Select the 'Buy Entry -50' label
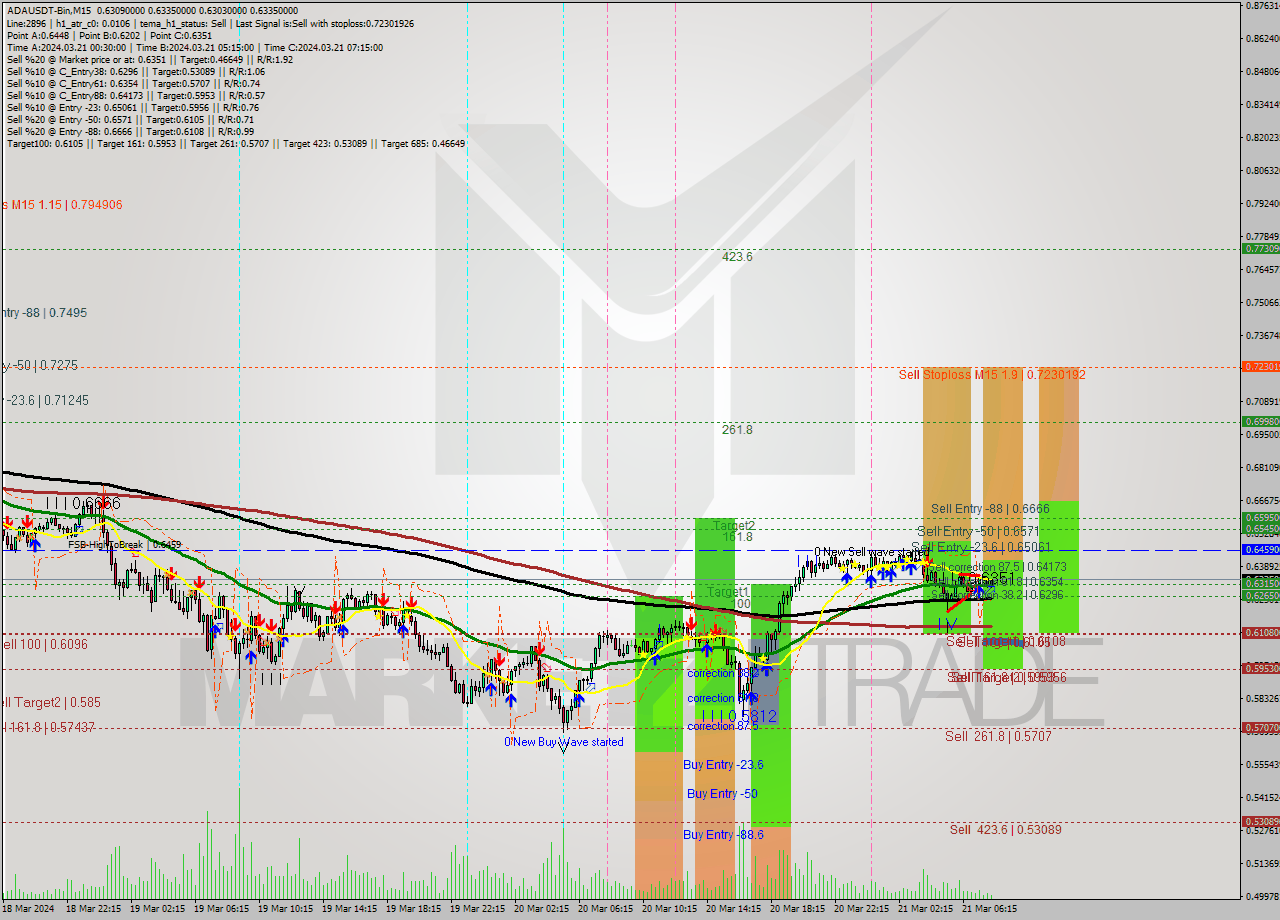 coord(722,794)
